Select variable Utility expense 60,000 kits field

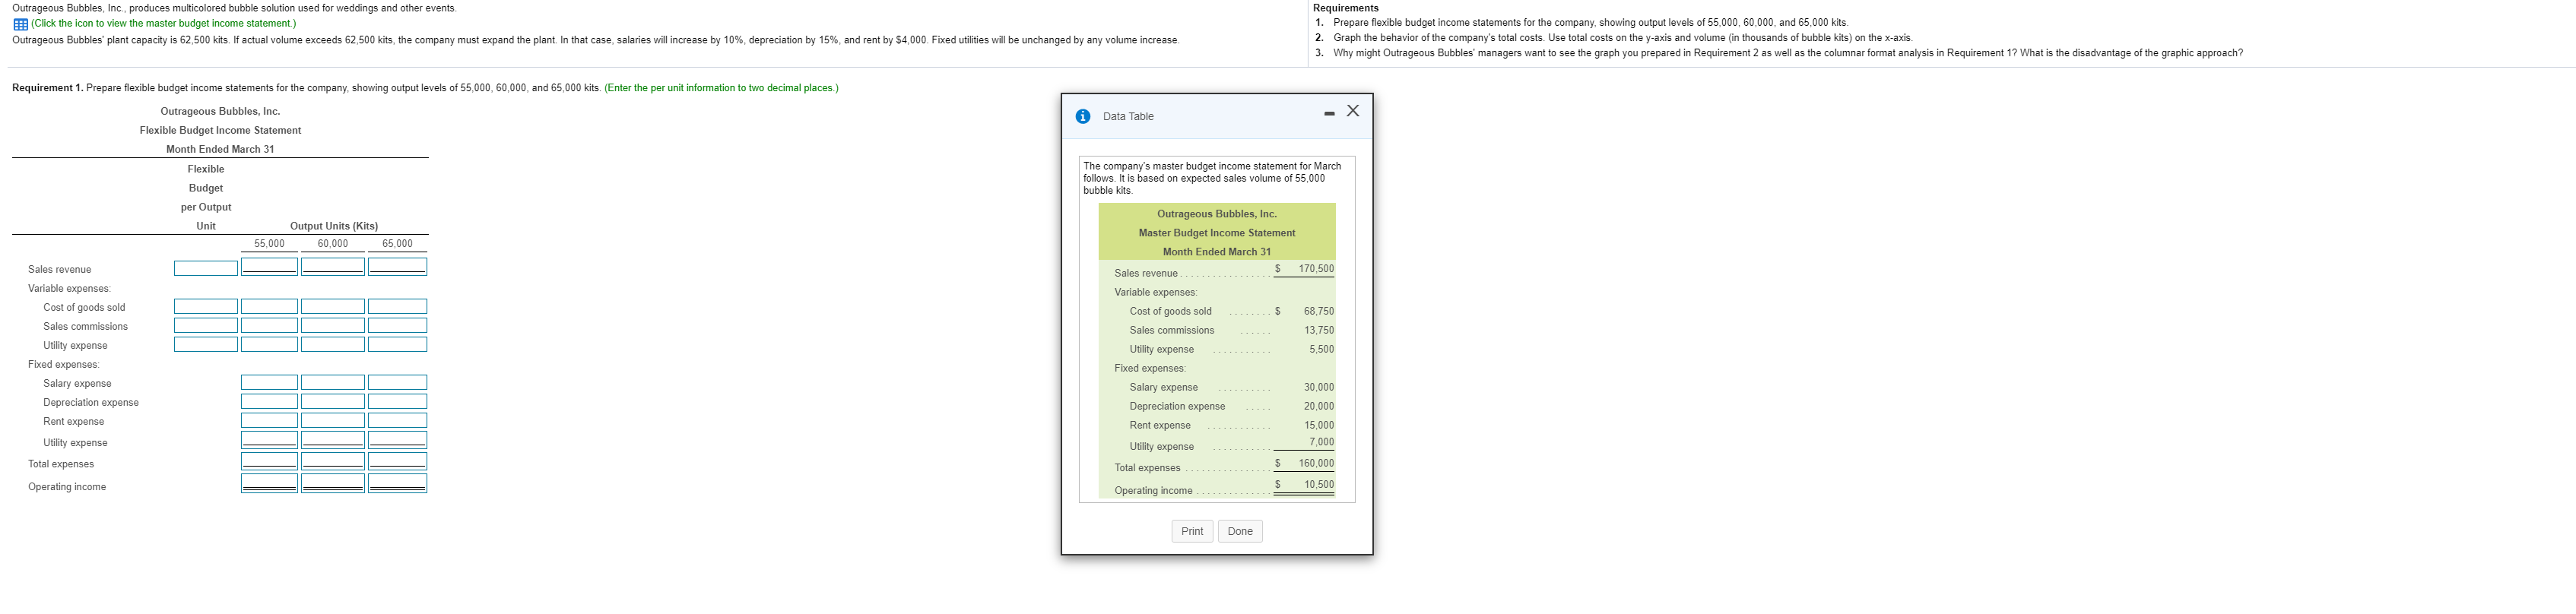(x=333, y=344)
